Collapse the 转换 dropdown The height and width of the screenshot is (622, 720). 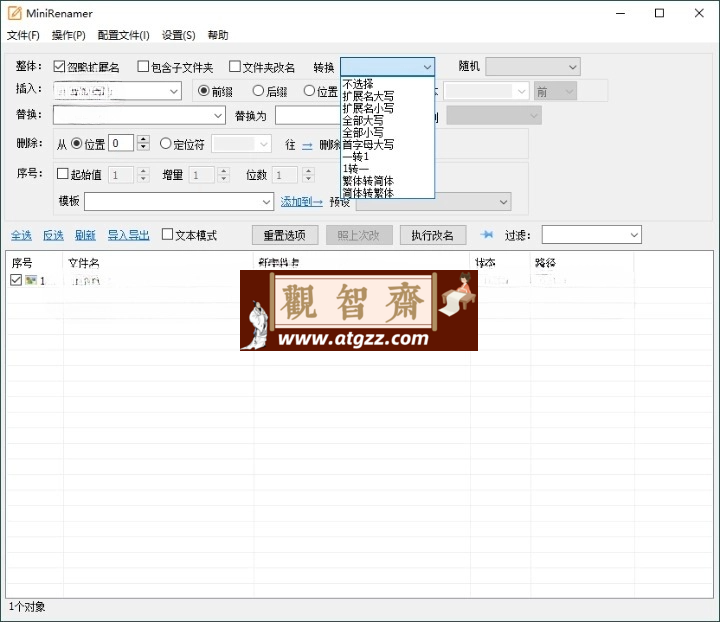tap(427, 67)
